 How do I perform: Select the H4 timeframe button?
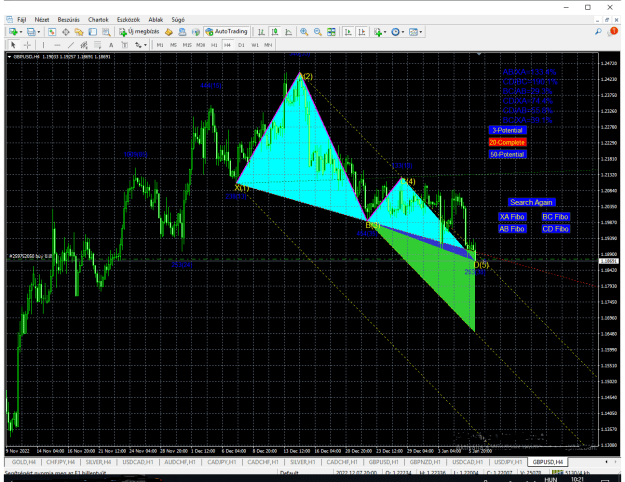click(x=227, y=45)
